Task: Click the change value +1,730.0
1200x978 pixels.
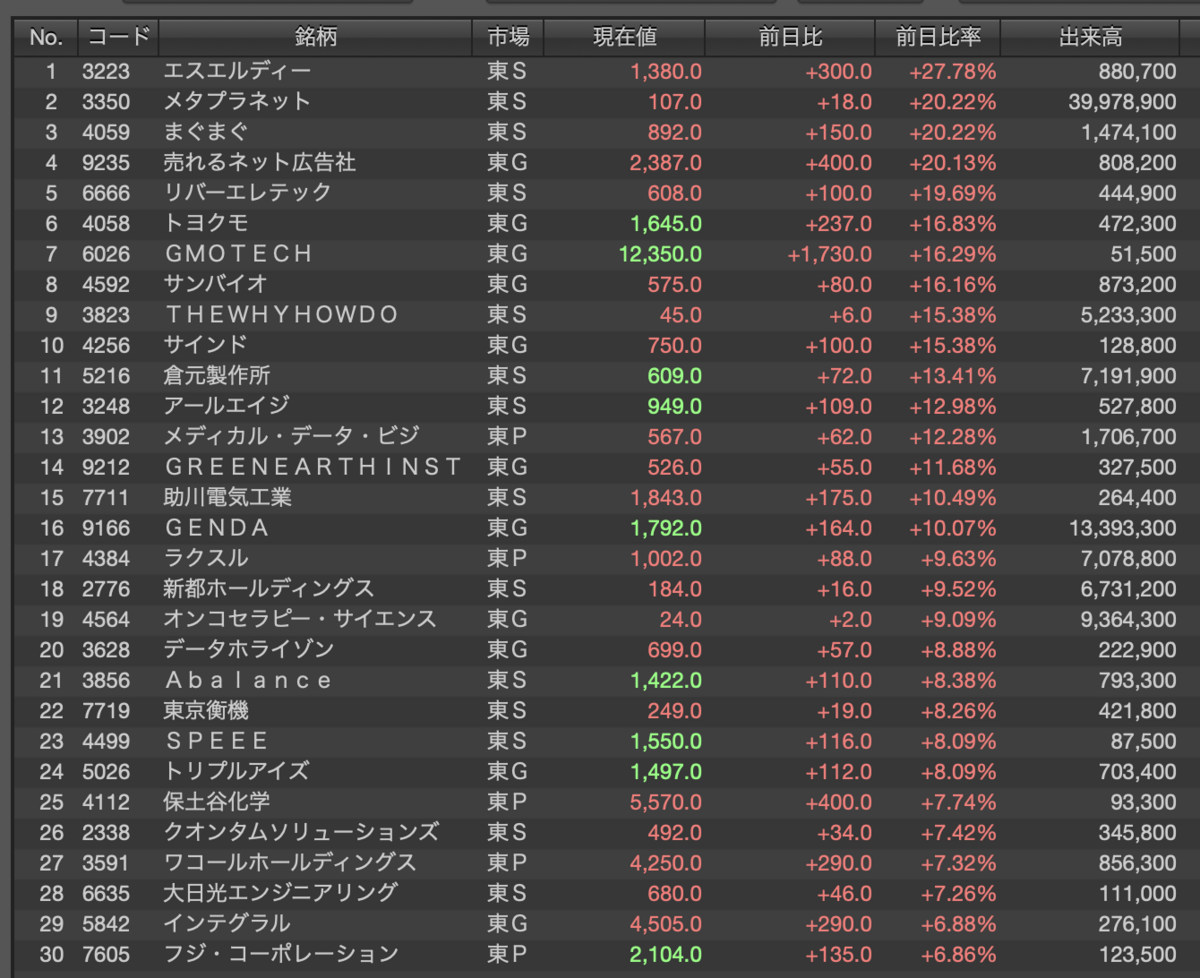Action: (830, 254)
